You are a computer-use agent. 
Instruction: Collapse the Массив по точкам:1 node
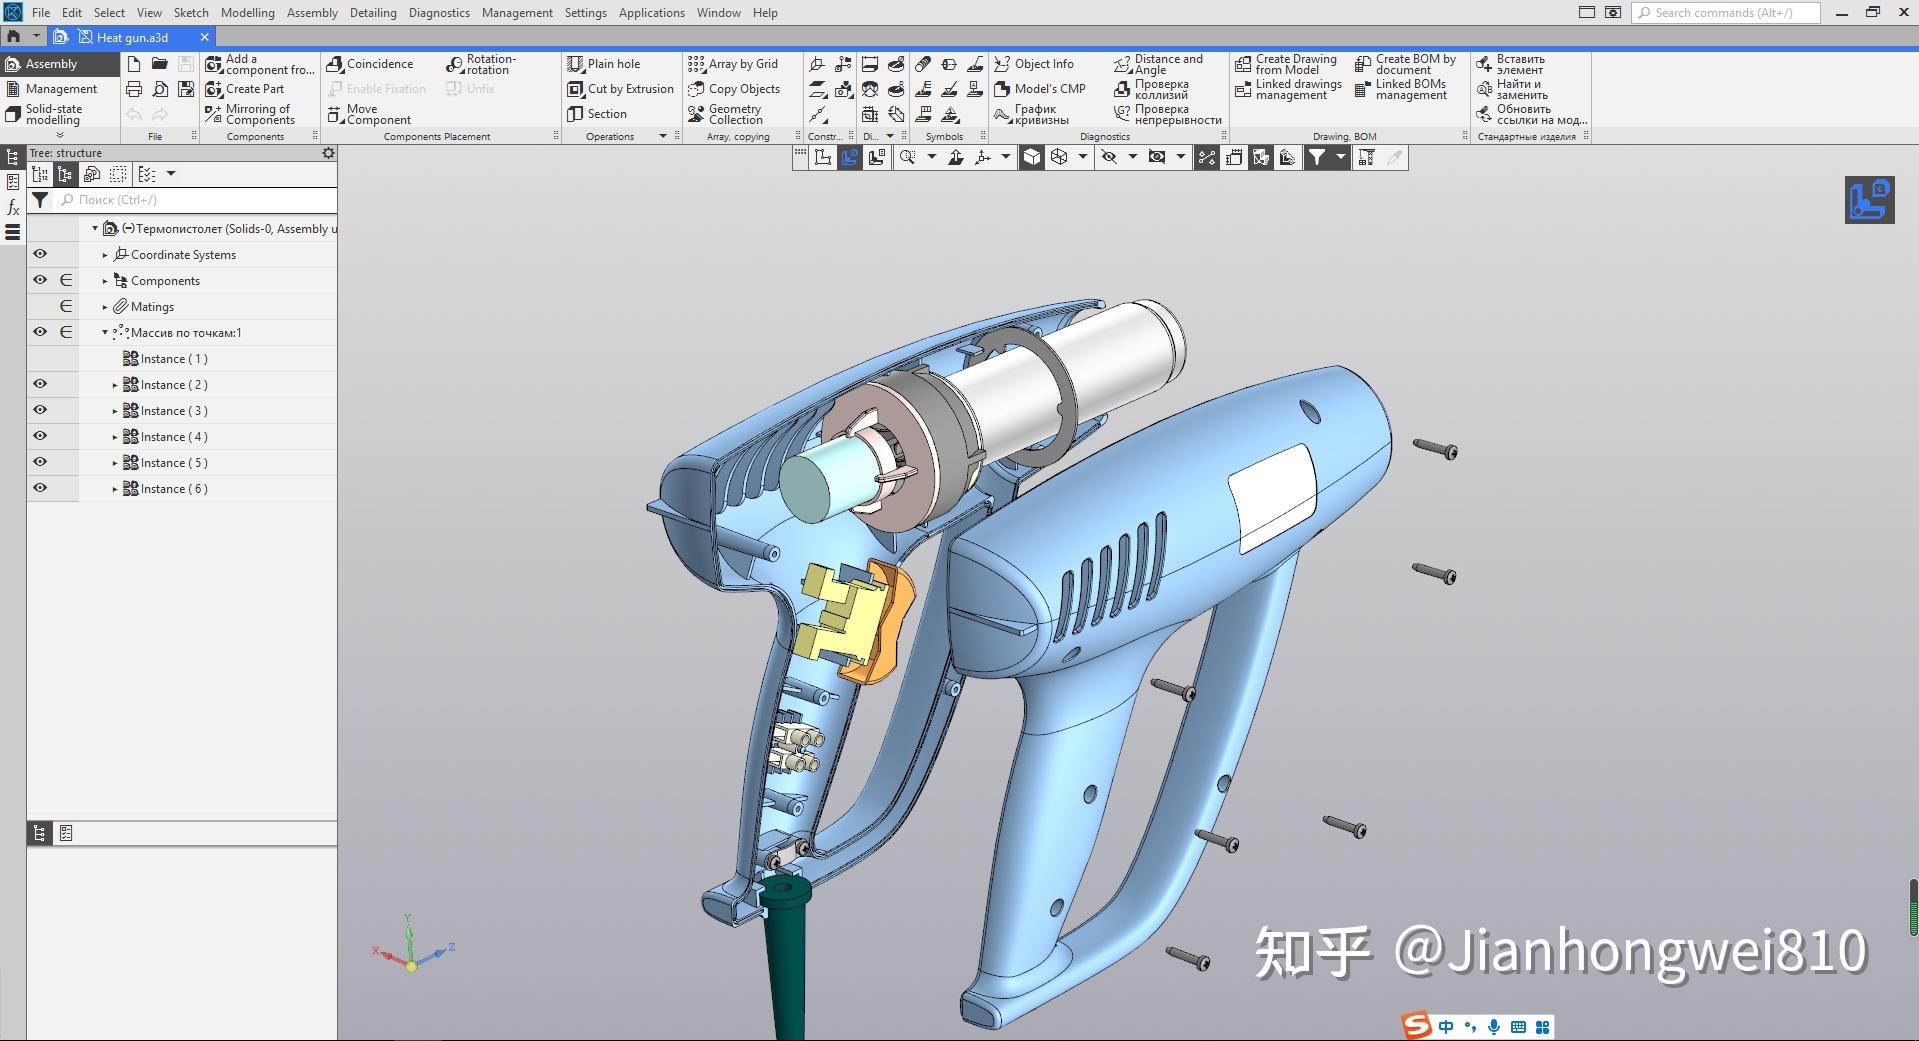[x=104, y=332]
